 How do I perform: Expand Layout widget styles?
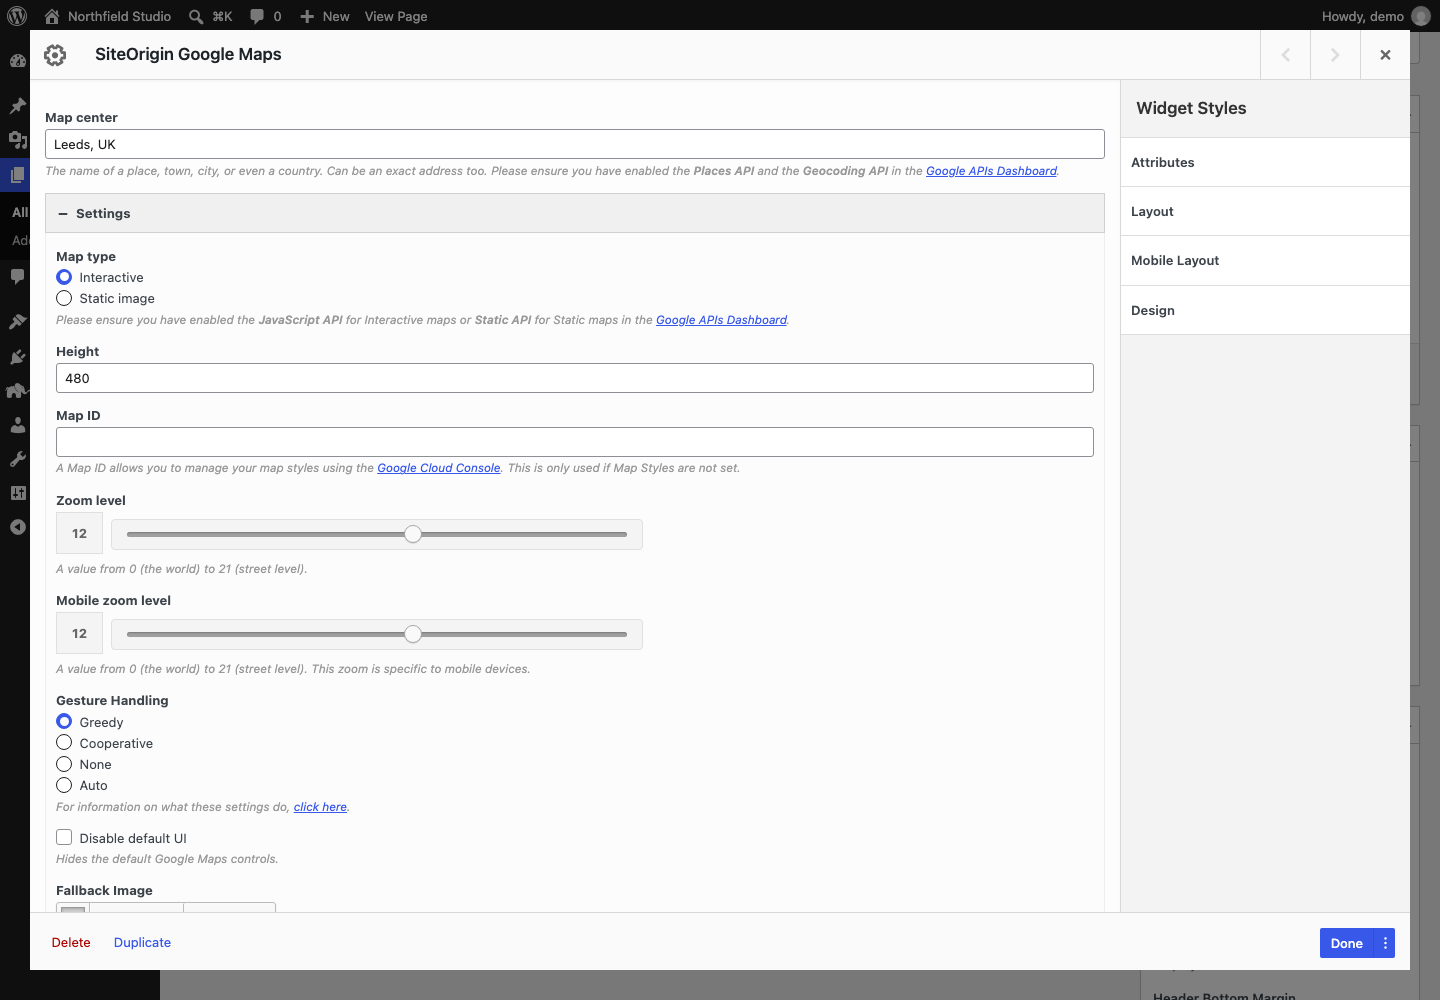(x=1265, y=211)
